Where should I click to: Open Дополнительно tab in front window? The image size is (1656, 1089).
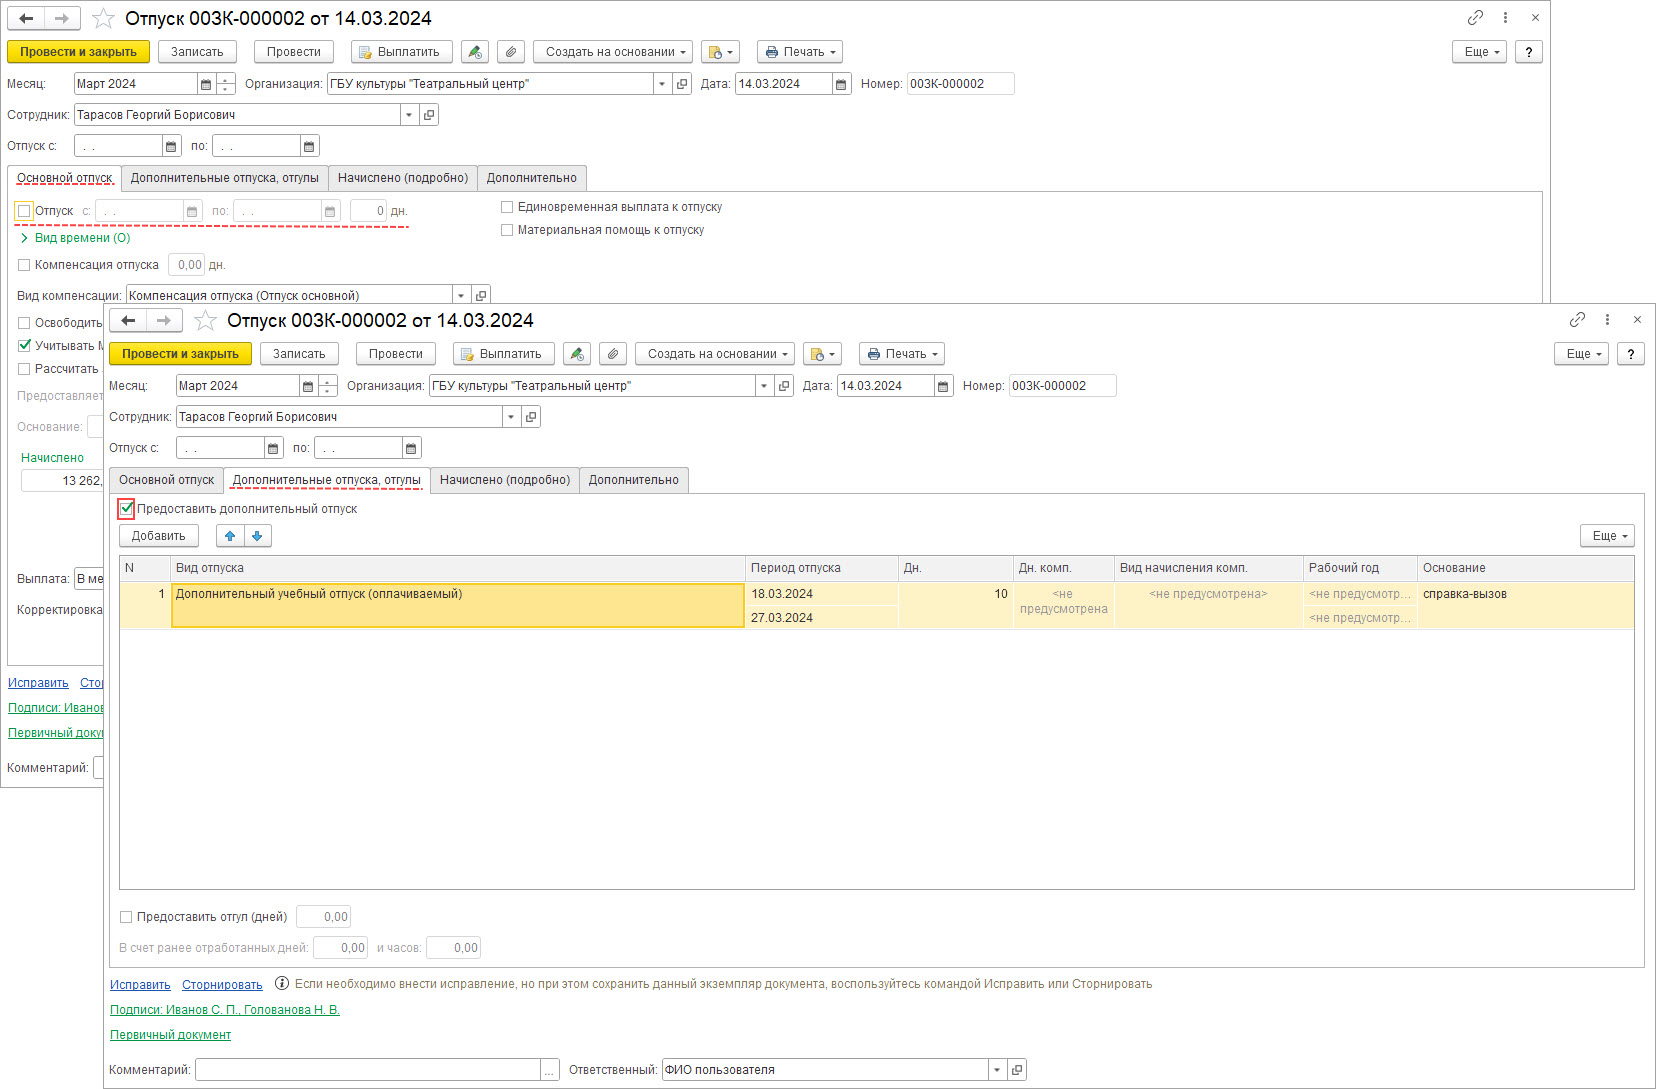pos(634,480)
